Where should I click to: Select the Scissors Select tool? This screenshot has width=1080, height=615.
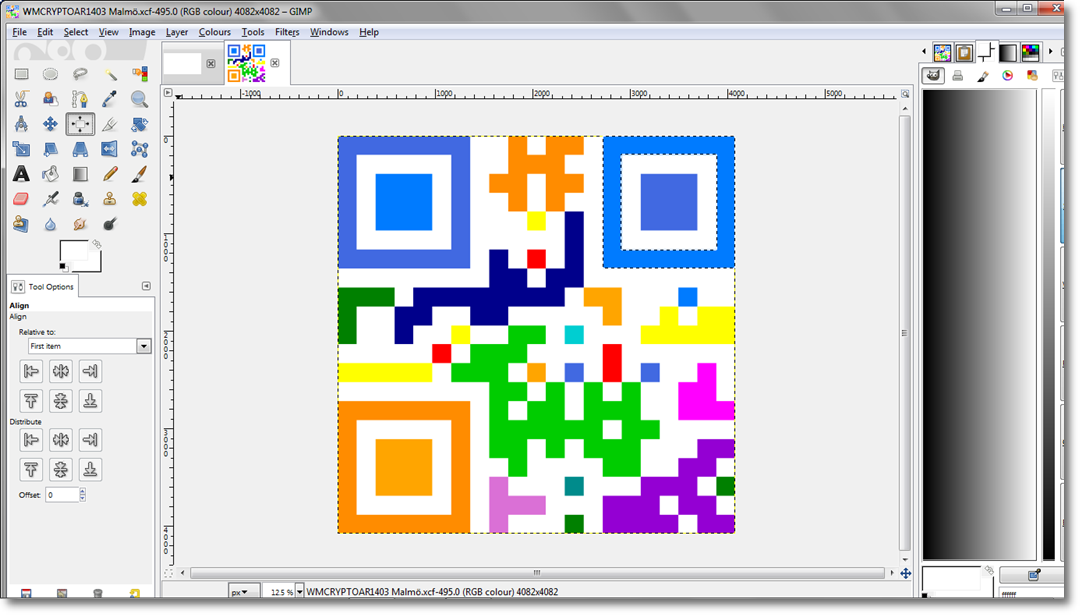pyautogui.click(x=21, y=99)
